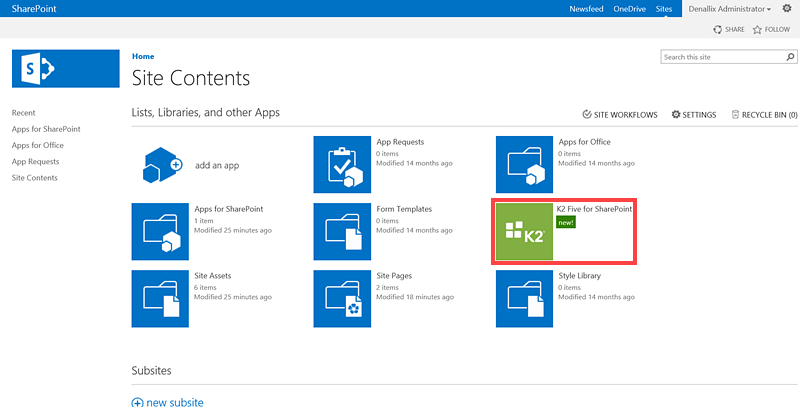This screenshot has width=800, height=407.
Task: Go to OneDrive in the top bar
Action: pos(629,9)
